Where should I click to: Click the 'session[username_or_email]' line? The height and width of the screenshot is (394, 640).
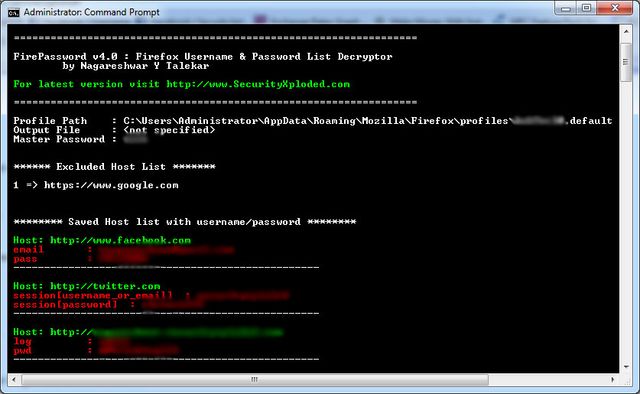click(x=151, y=295)
